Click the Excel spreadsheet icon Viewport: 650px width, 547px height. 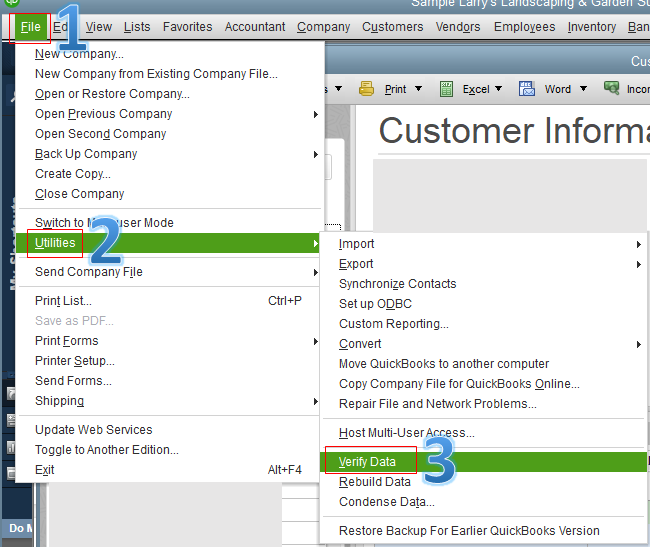pos(446,89)
